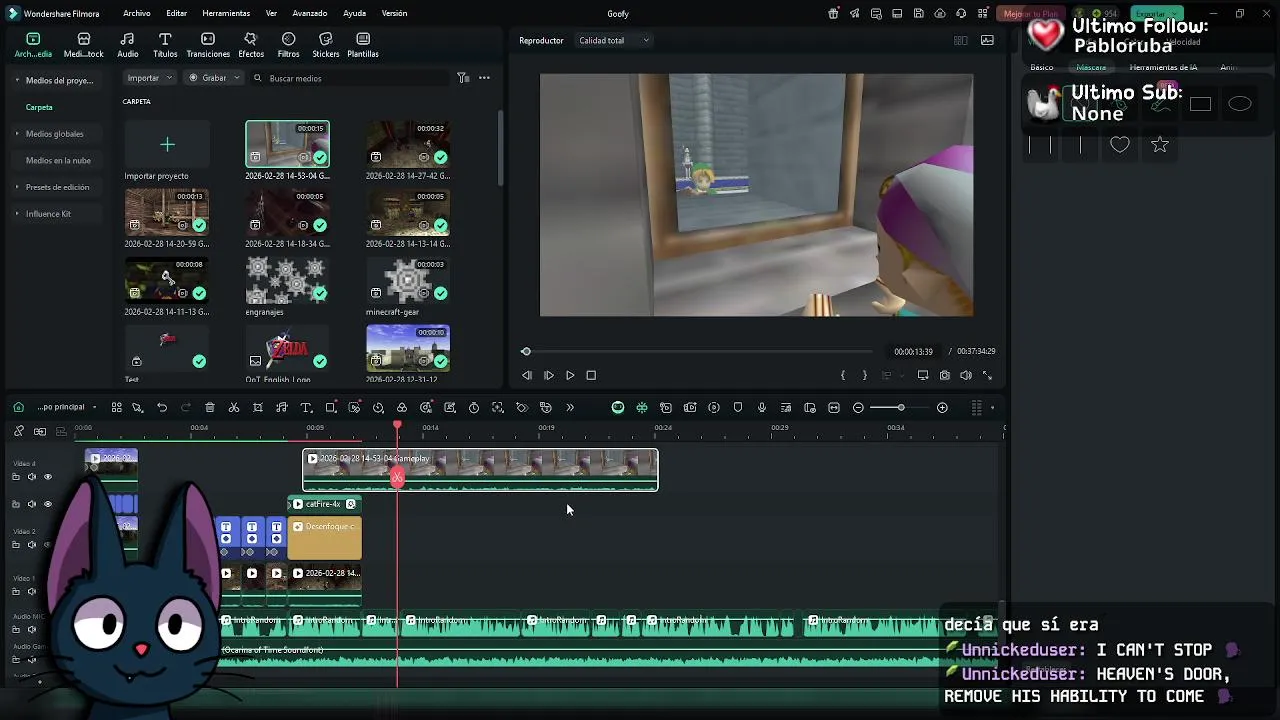Click the stopwatch duration icon in timeline toolbar
Image resolution: width=1280 pixels, height=720 pixels.
474,408
